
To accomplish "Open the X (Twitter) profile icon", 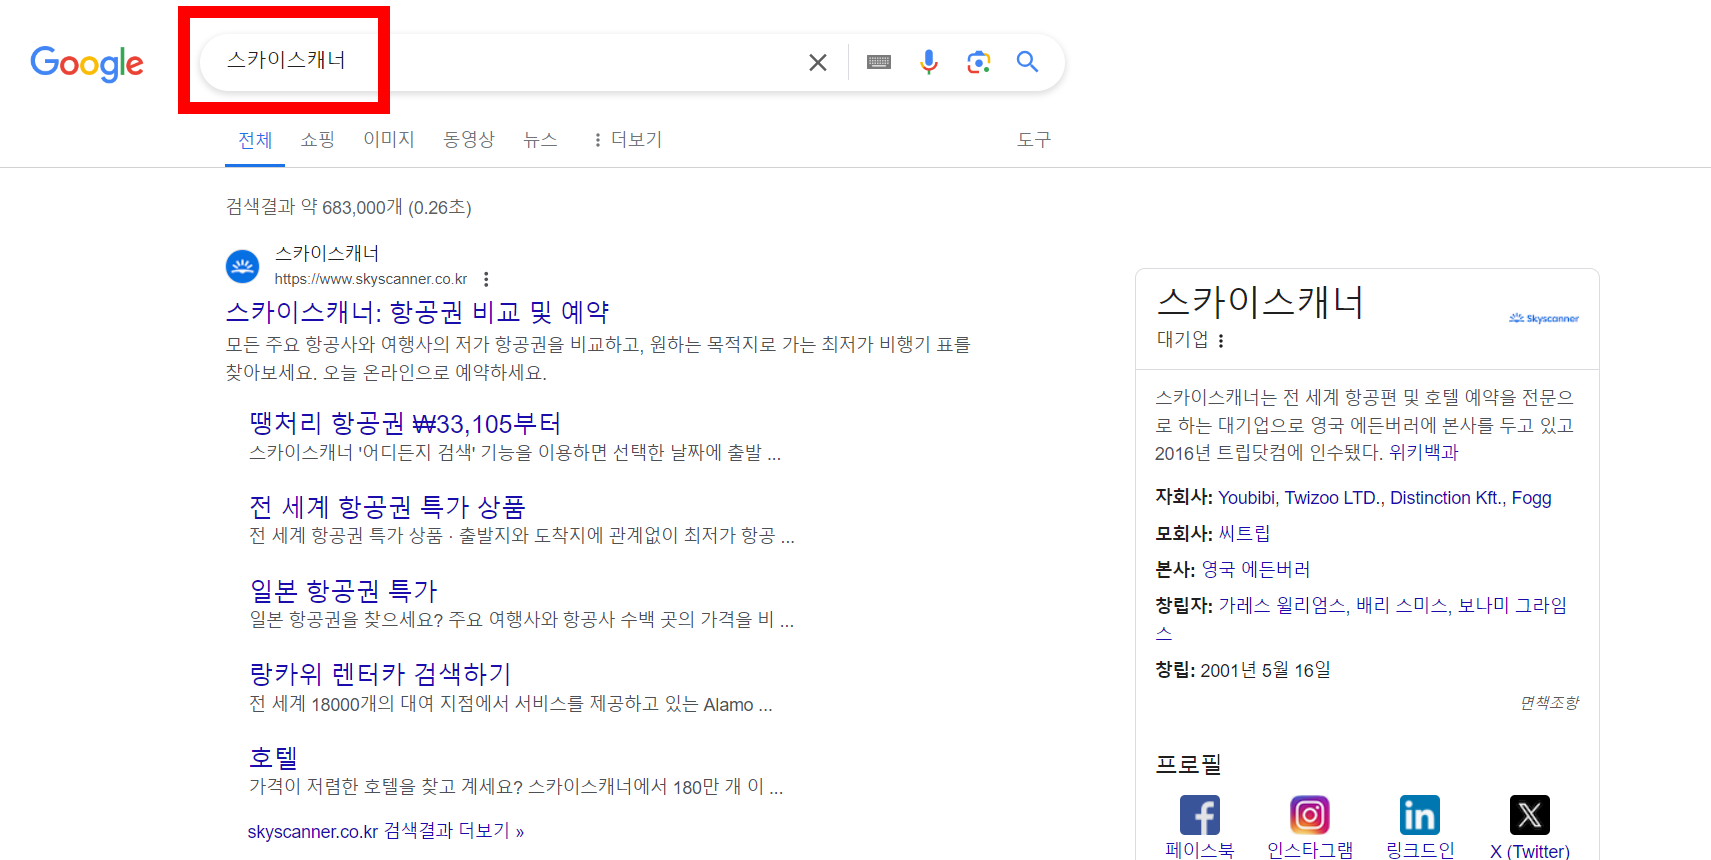I will (x=1530, y=815).
